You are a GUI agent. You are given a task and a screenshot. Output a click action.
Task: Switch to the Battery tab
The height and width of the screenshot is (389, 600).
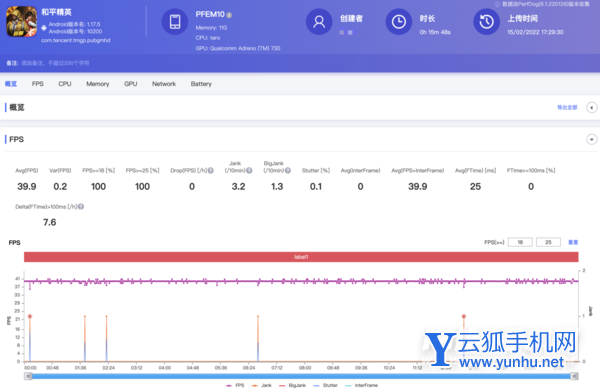(201, 84)
